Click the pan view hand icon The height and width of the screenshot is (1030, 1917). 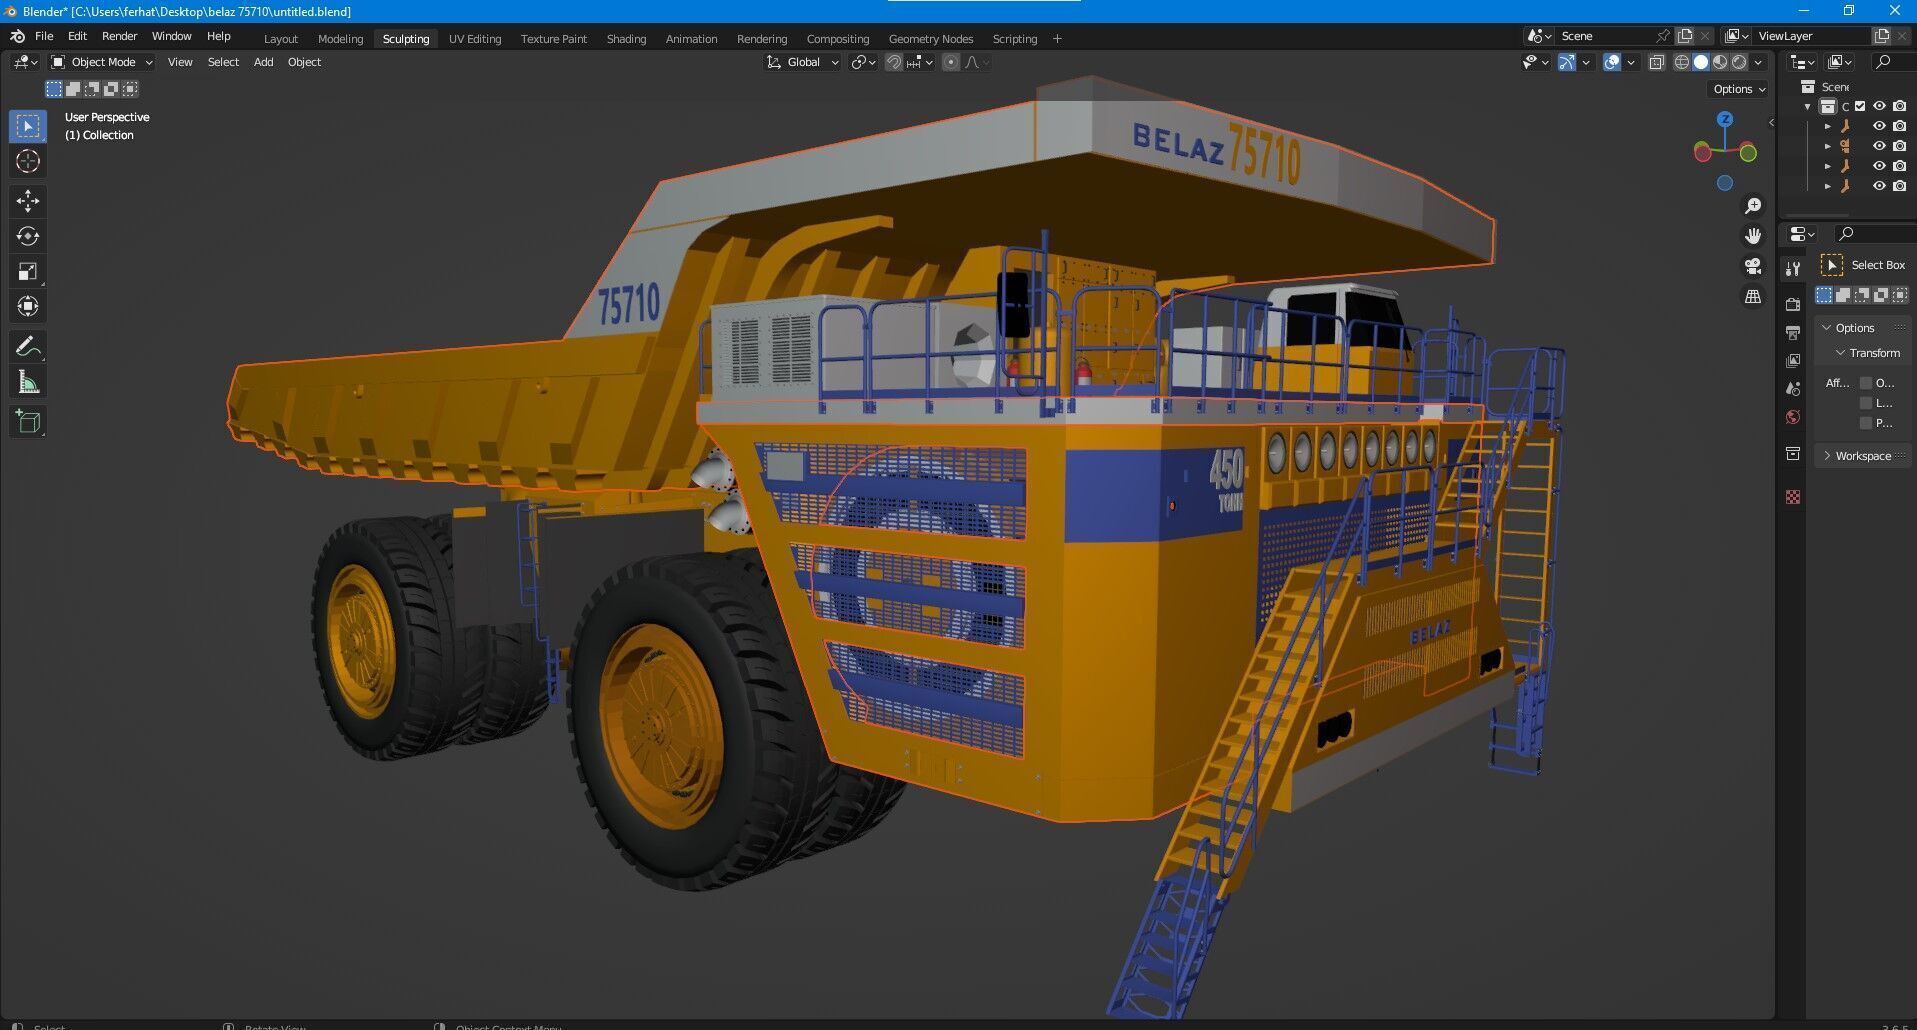click(1752, 236)
